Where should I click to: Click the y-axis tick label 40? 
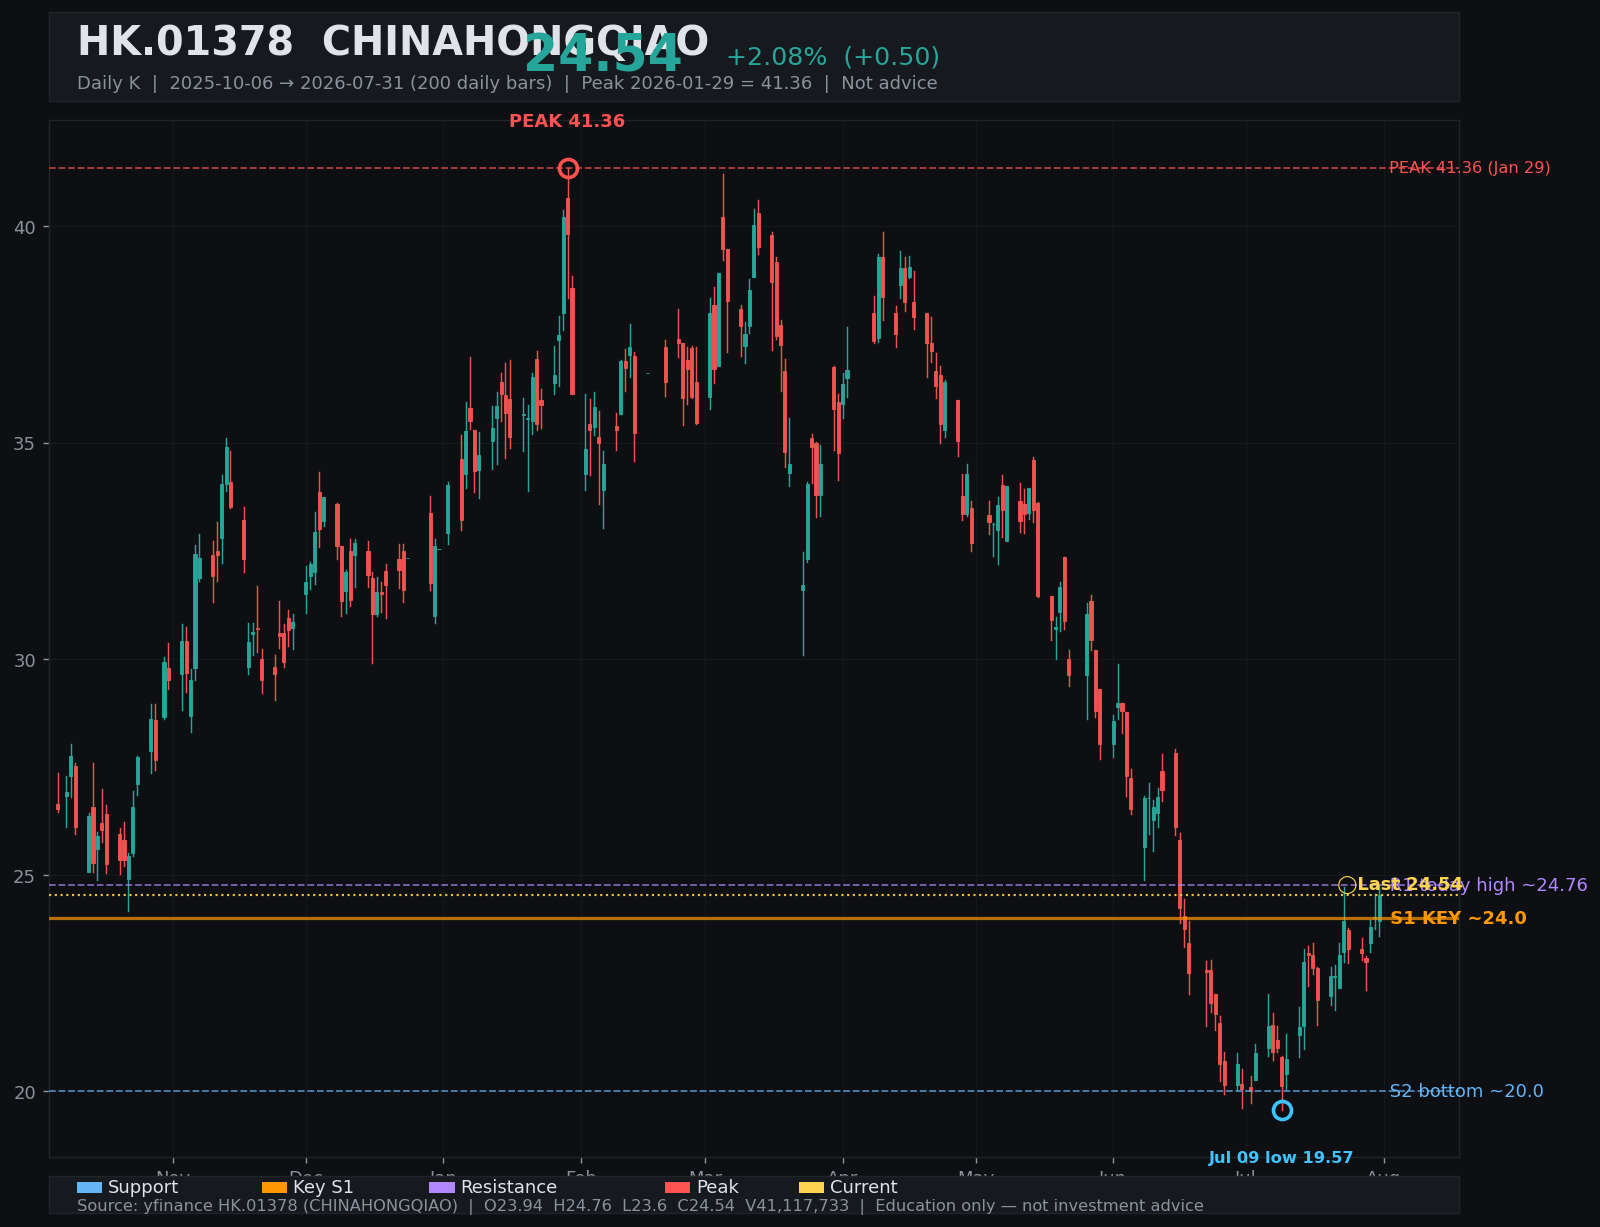point(25,227)
